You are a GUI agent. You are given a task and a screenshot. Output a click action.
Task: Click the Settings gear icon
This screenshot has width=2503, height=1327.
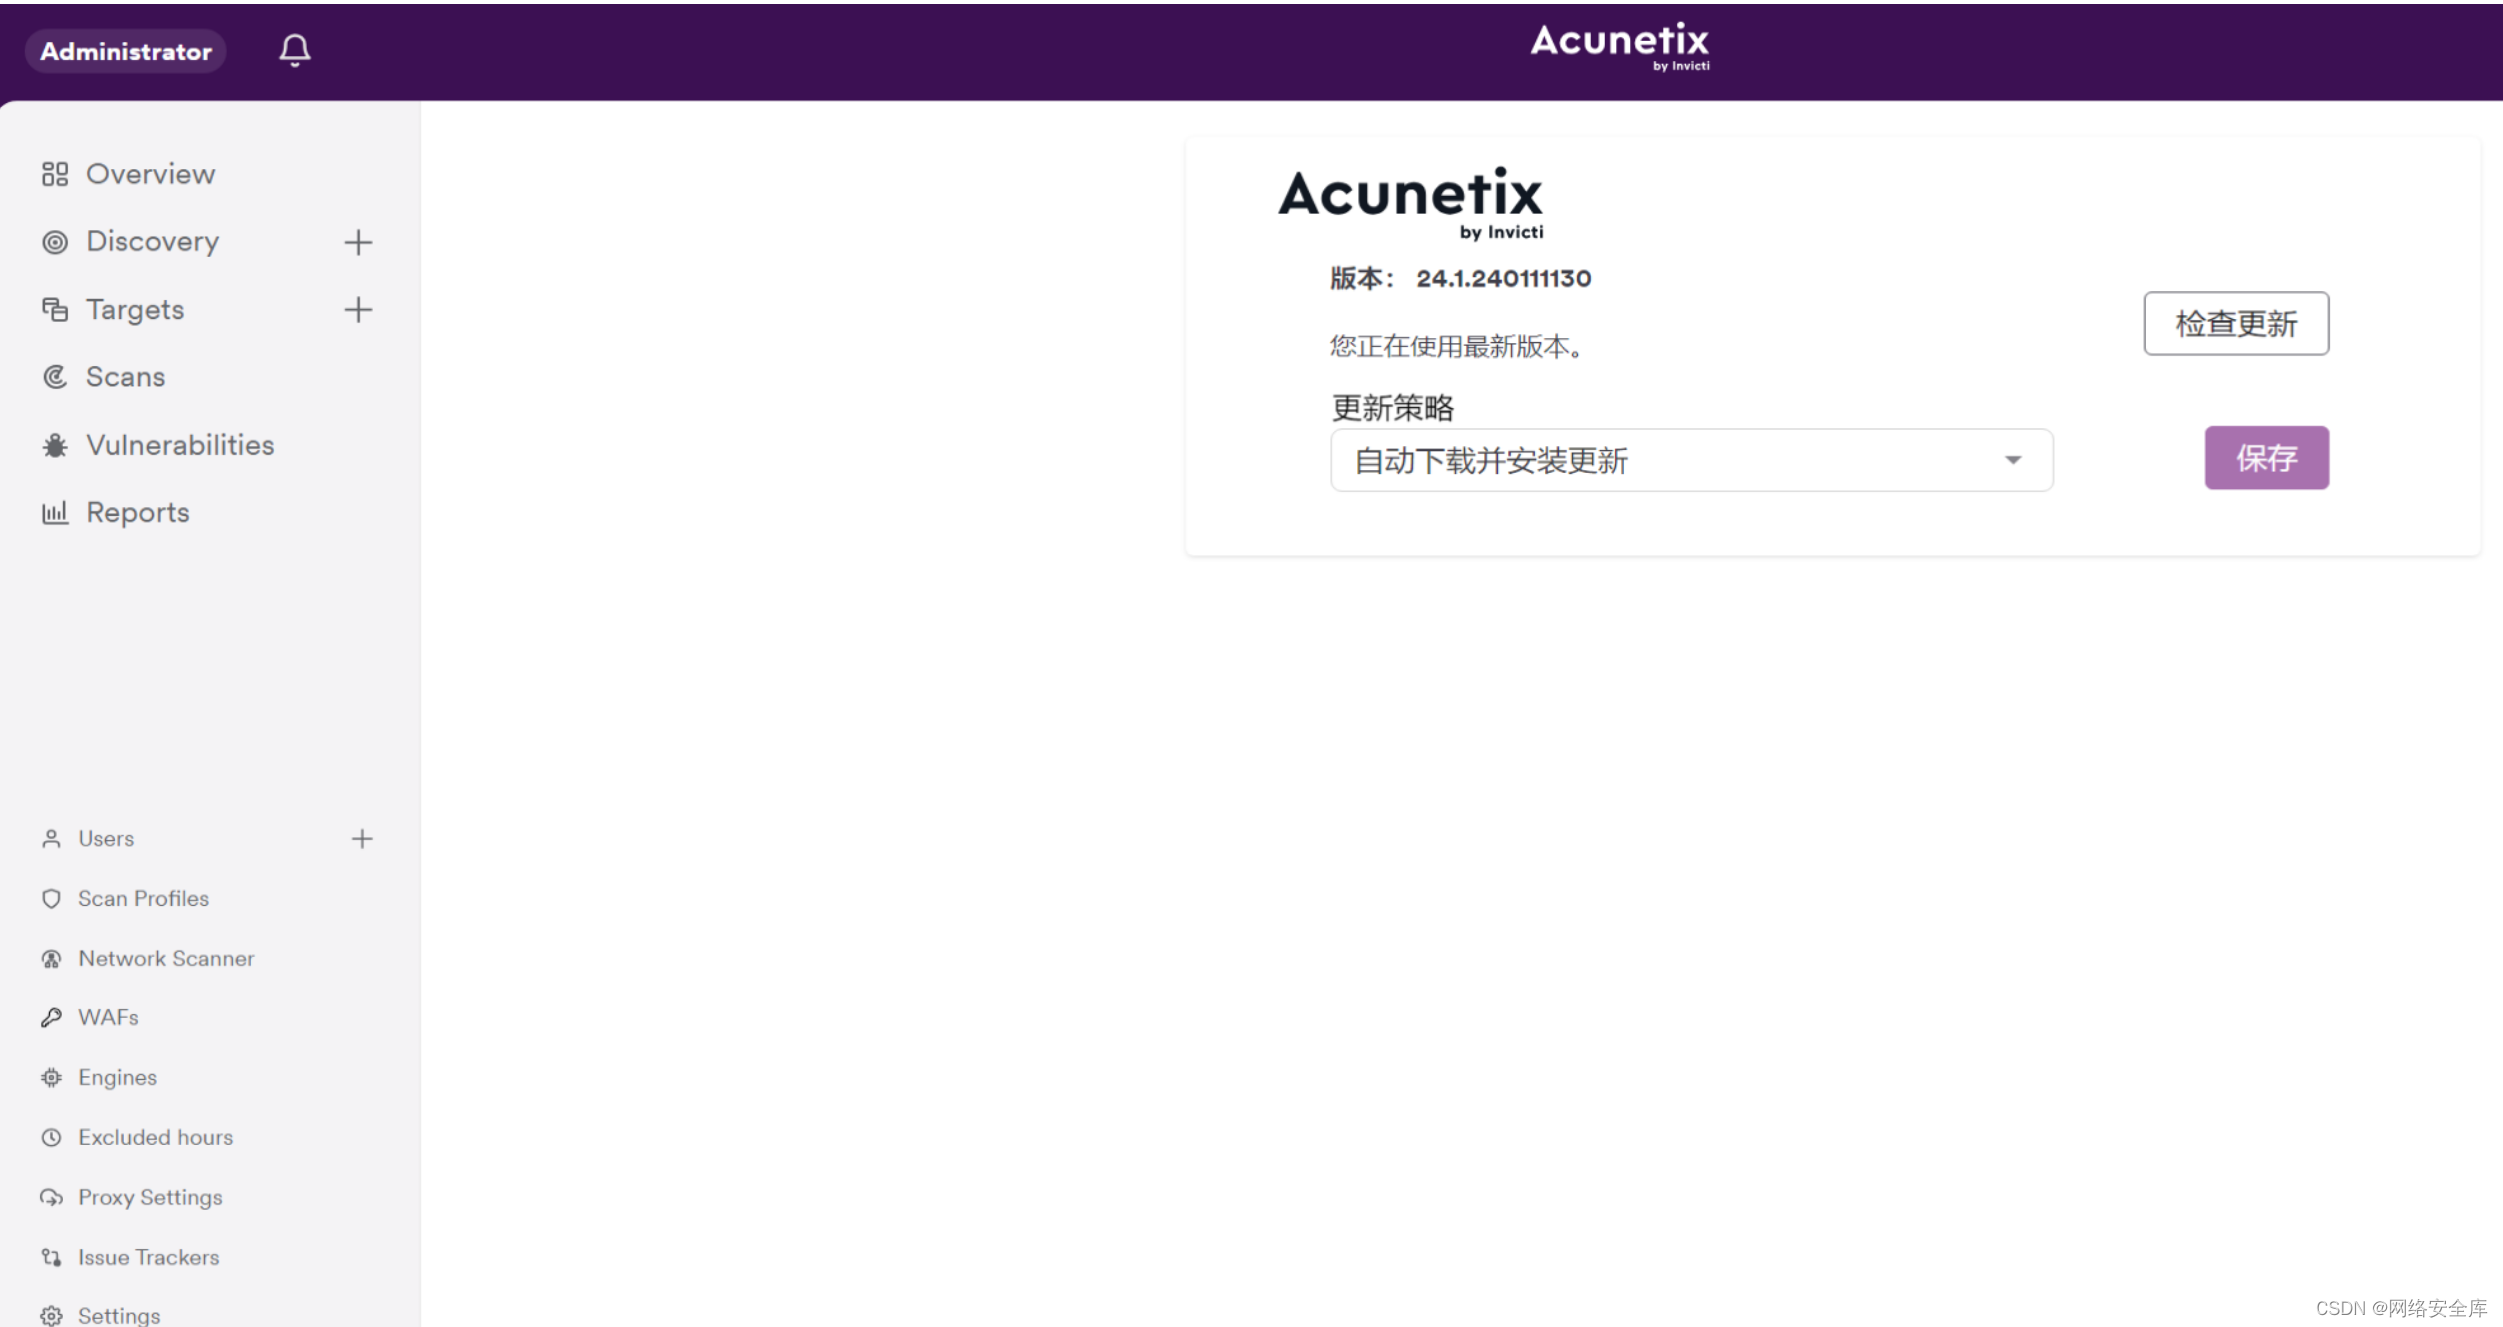[x=51, y=1315]
